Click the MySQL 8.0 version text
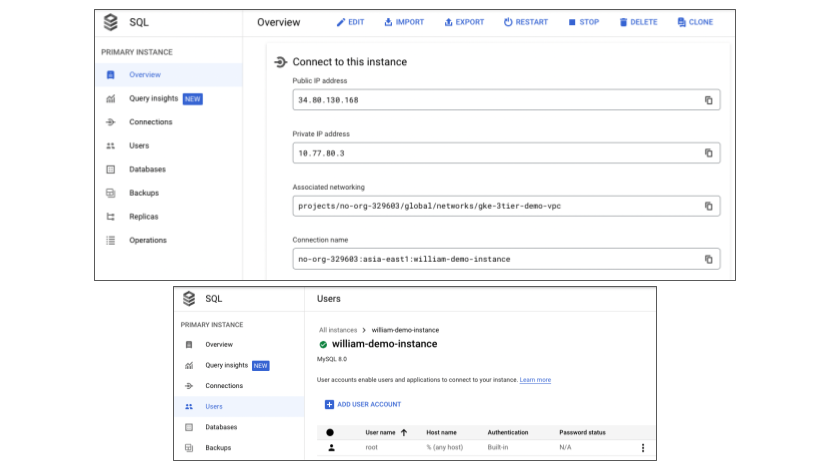Viewport: 830px width, 470px height. tap(332, 359)
